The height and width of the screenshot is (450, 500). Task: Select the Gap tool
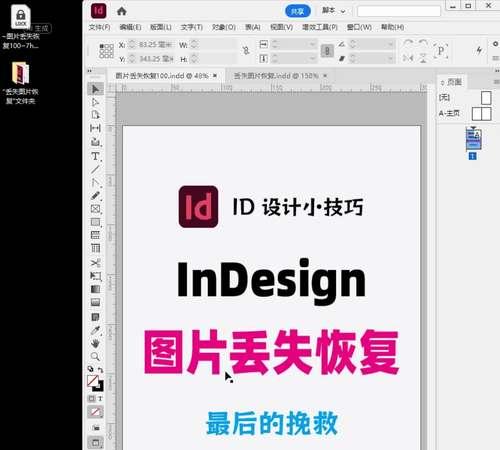click(x=95, y=128)
